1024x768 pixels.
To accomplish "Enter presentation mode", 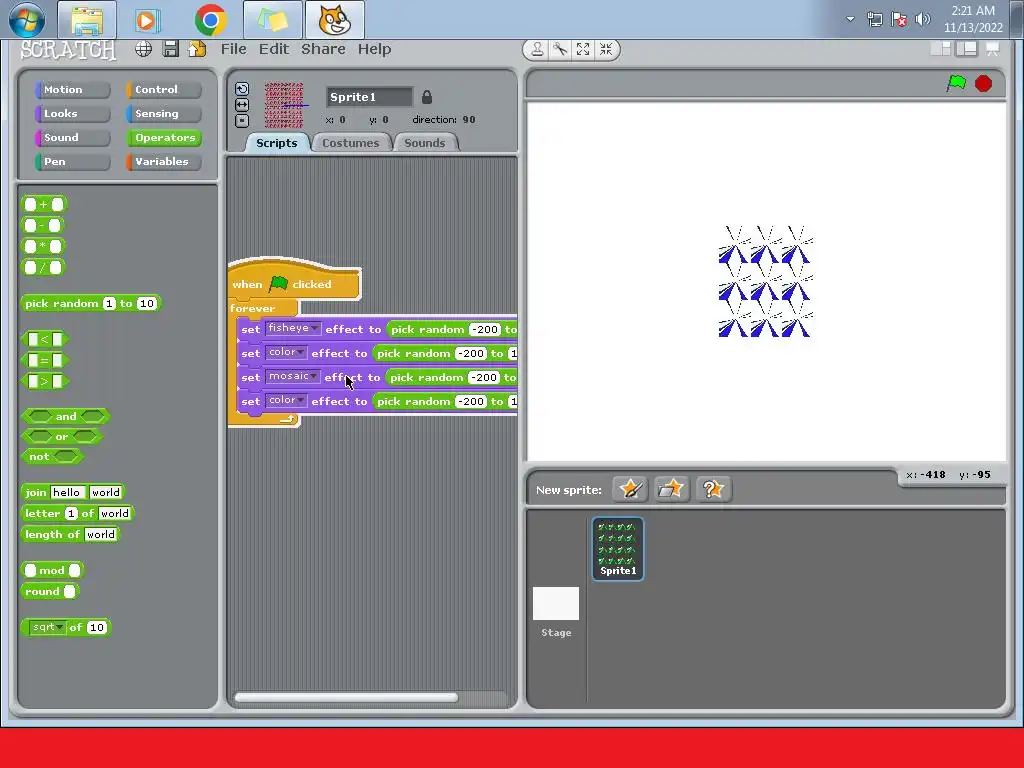I will click(993, 49).
